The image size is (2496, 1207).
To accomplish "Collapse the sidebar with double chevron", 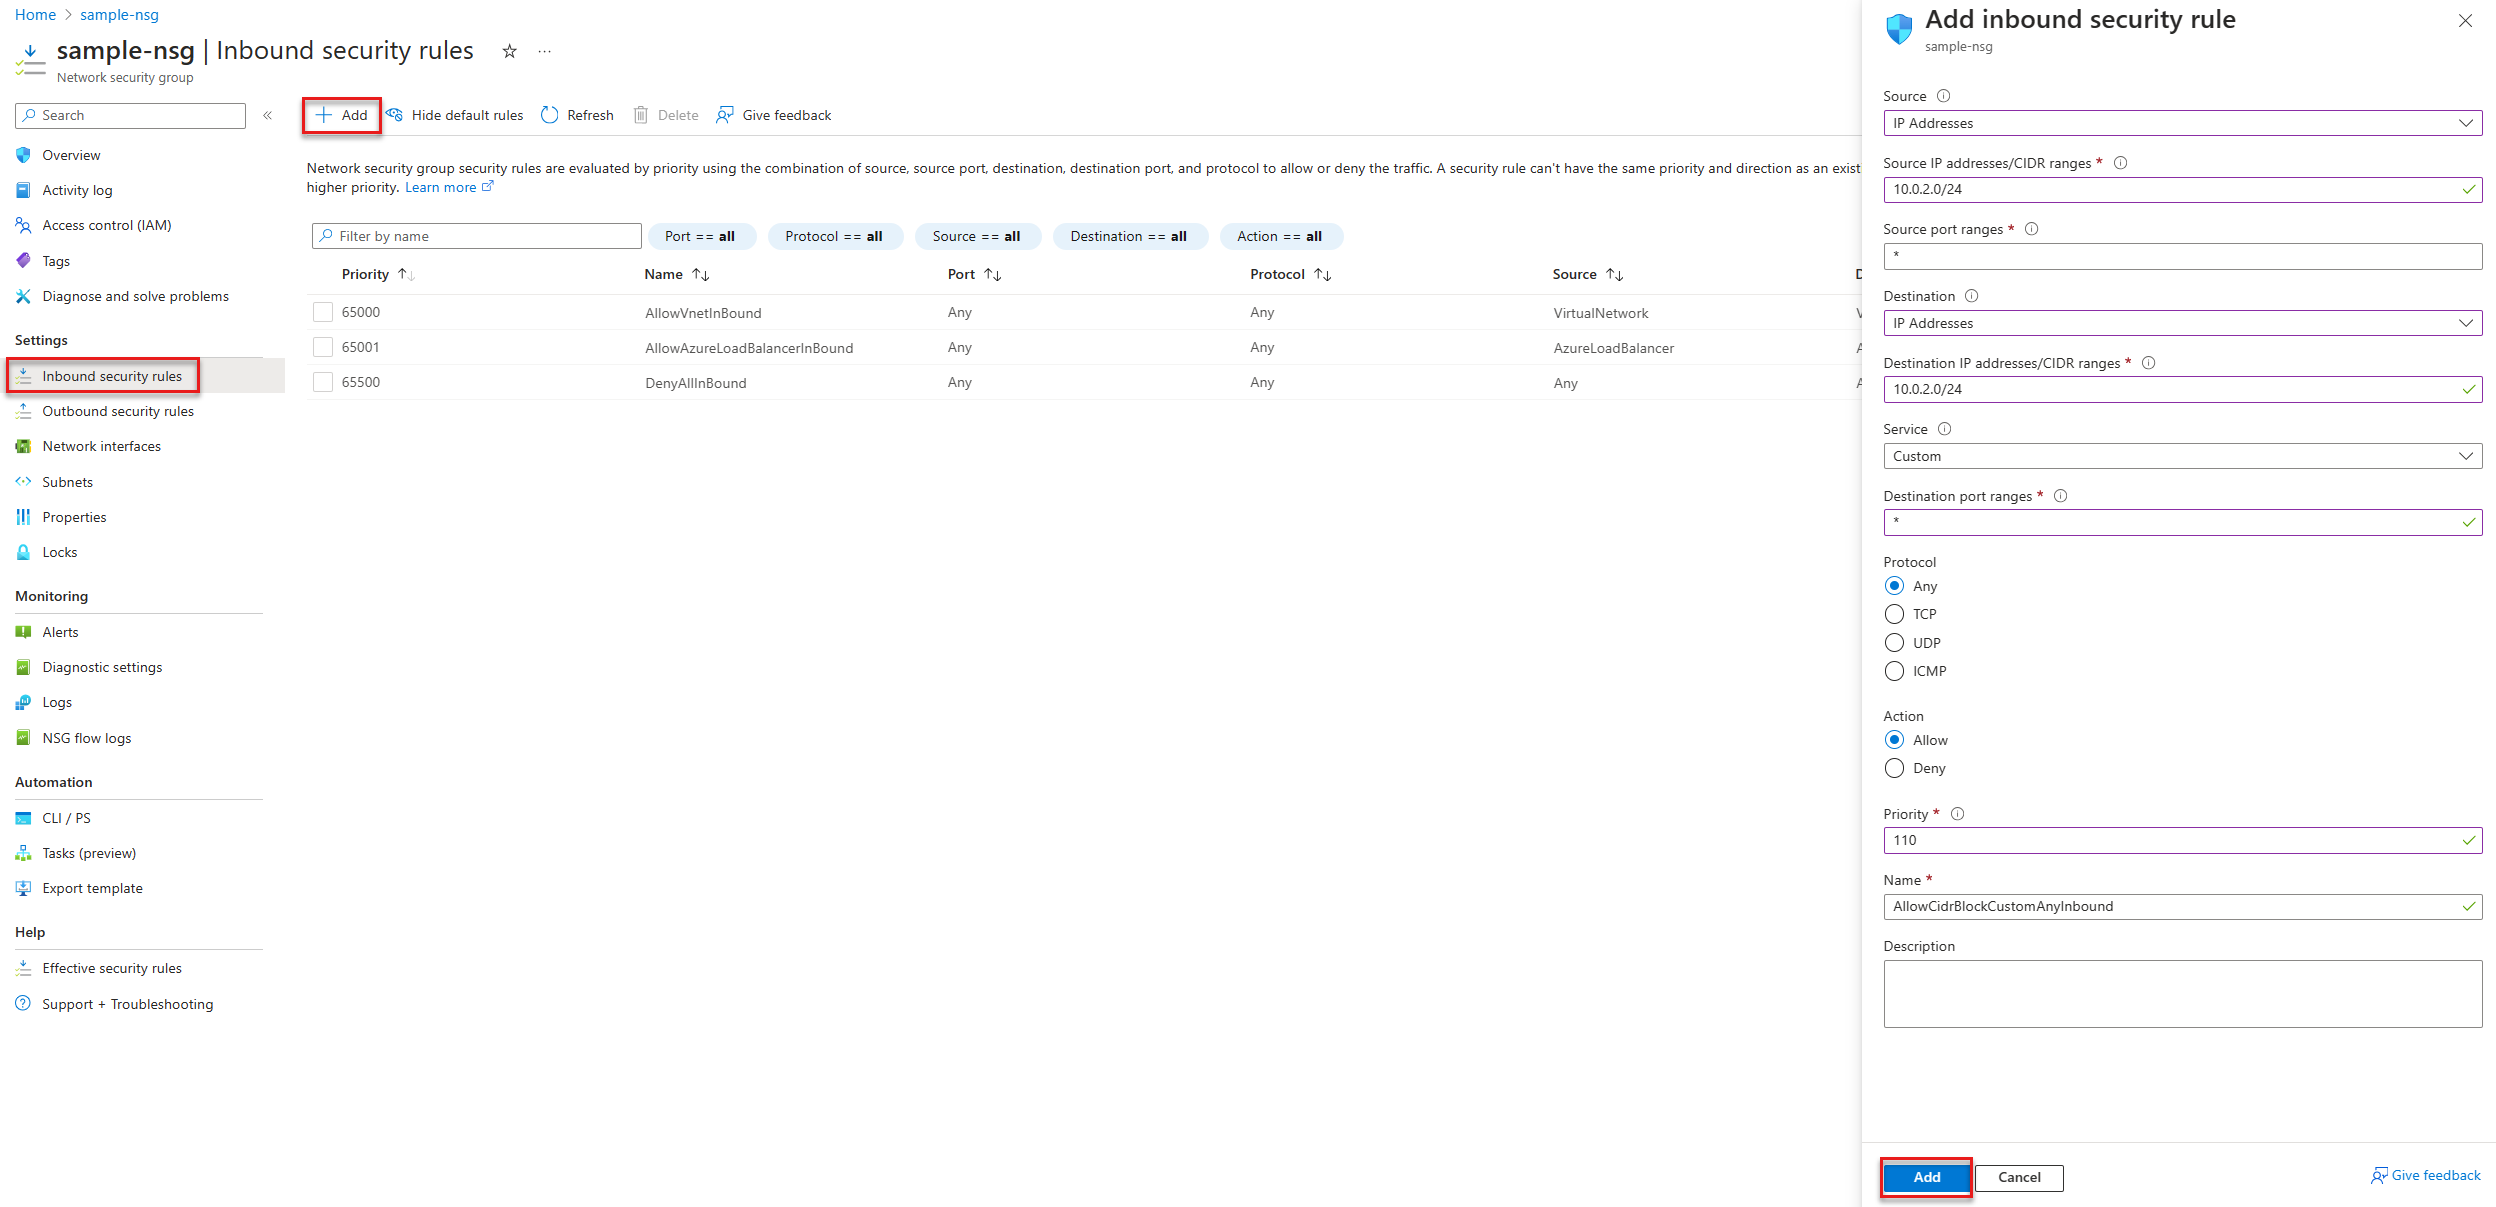I will (x=268, y=115).
